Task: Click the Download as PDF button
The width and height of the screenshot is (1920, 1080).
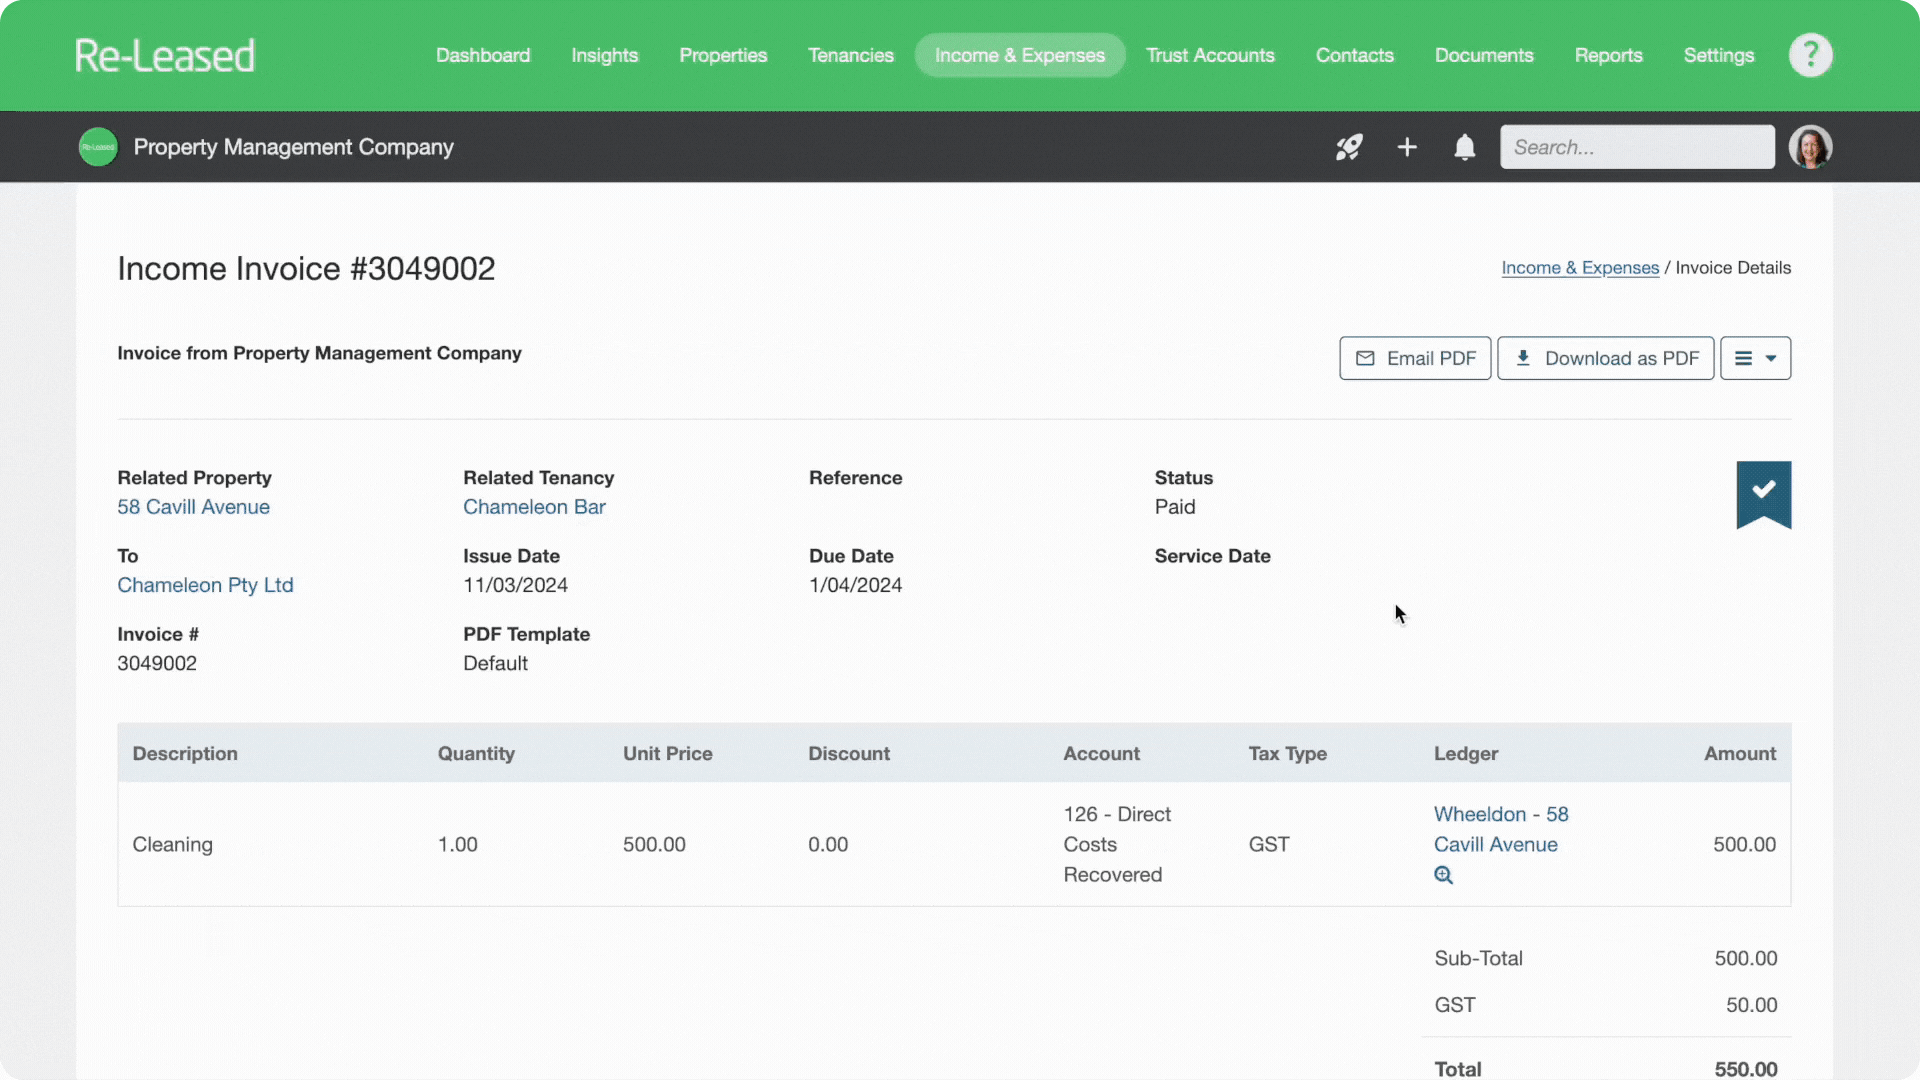Action: pyautogui.click(x=1605, y=358)
